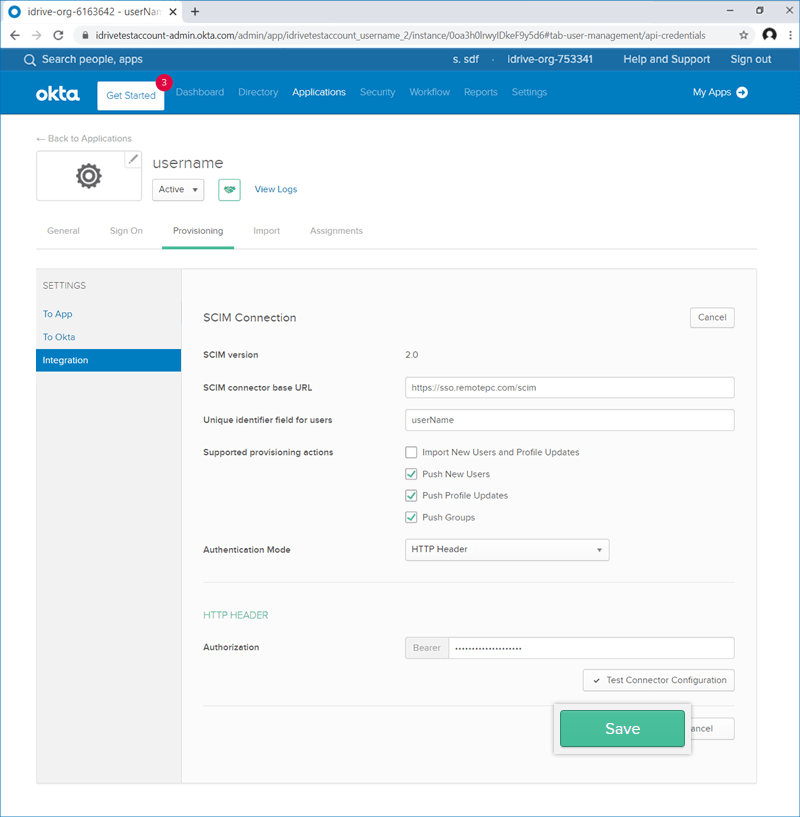The image size is (800, 817).
Task: Edit the app logo with pencil icon
Action: (x=133, y=159)
